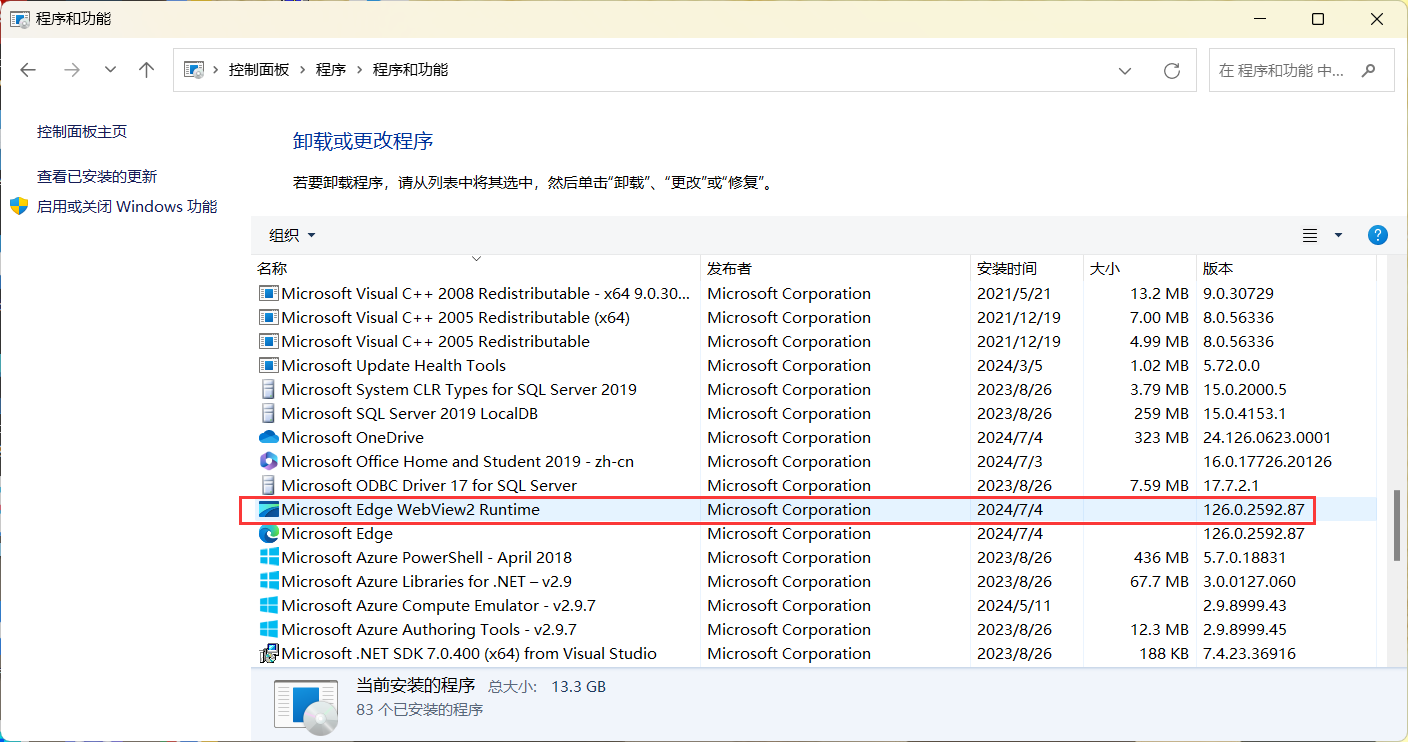Expand the address bar history dropdown
1408x742 pixels.
[1125, 71]
